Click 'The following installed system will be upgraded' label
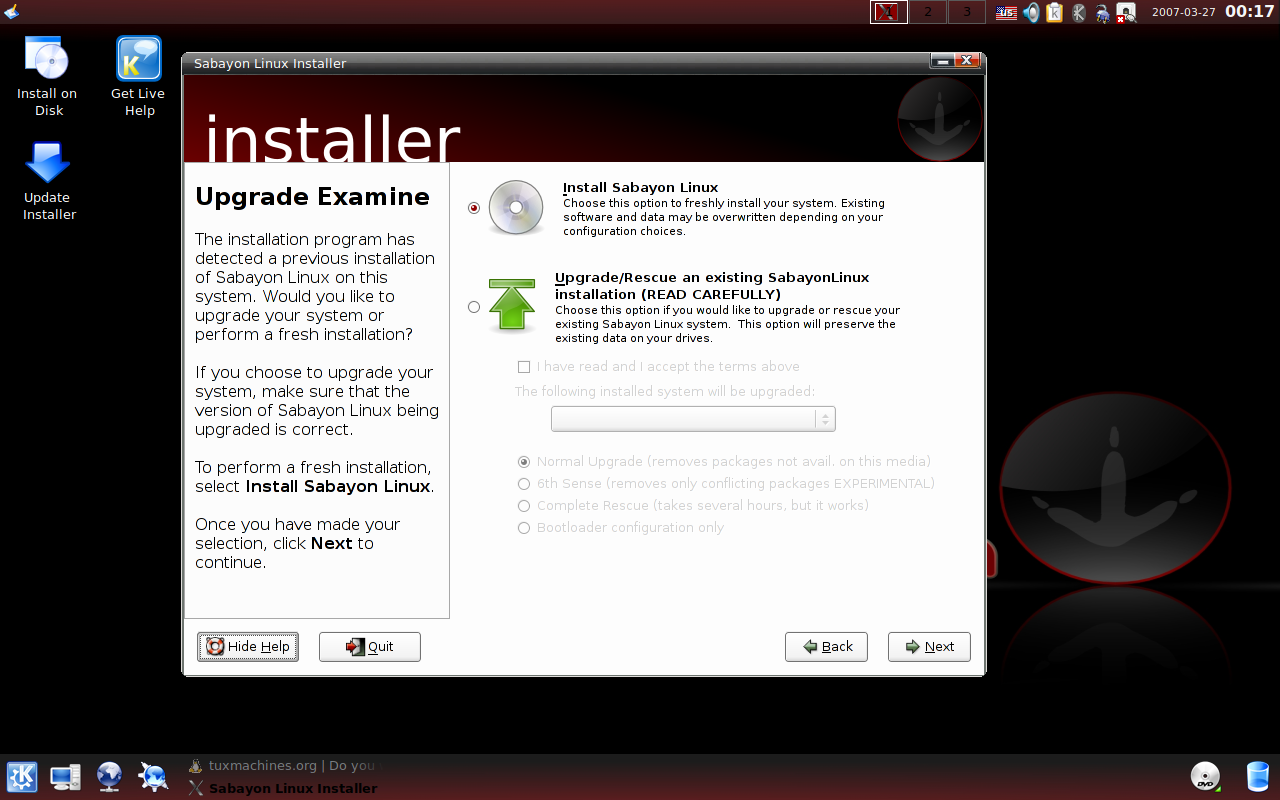The height and width of the screenshot is (800, 1280). click(x=665, y=391)
